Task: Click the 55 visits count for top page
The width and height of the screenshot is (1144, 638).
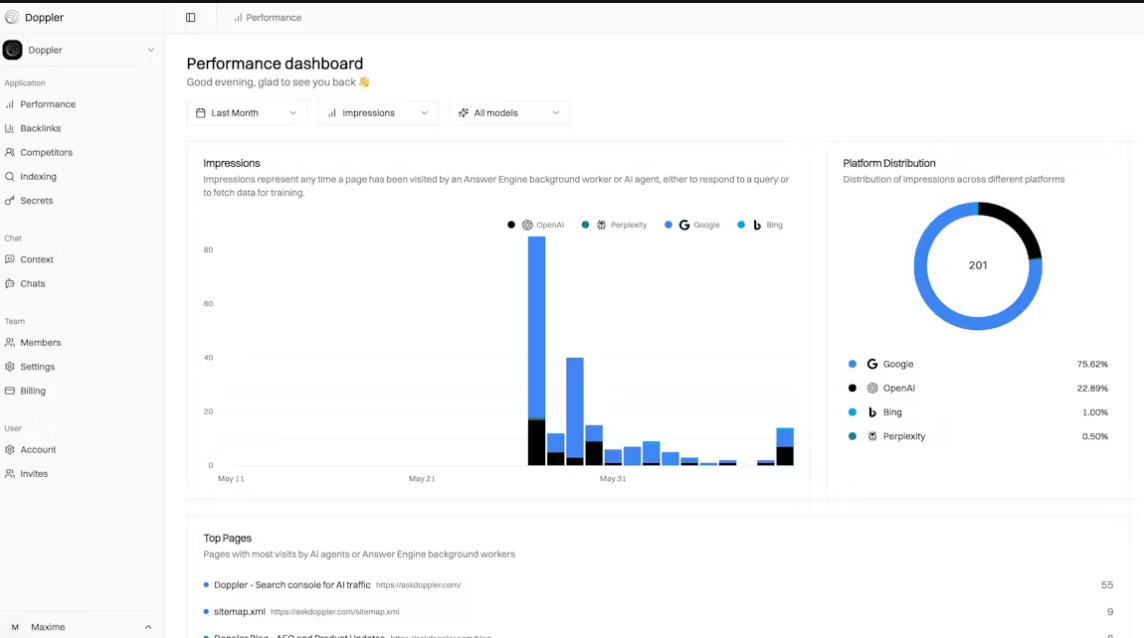Action: pos(1107,585)
